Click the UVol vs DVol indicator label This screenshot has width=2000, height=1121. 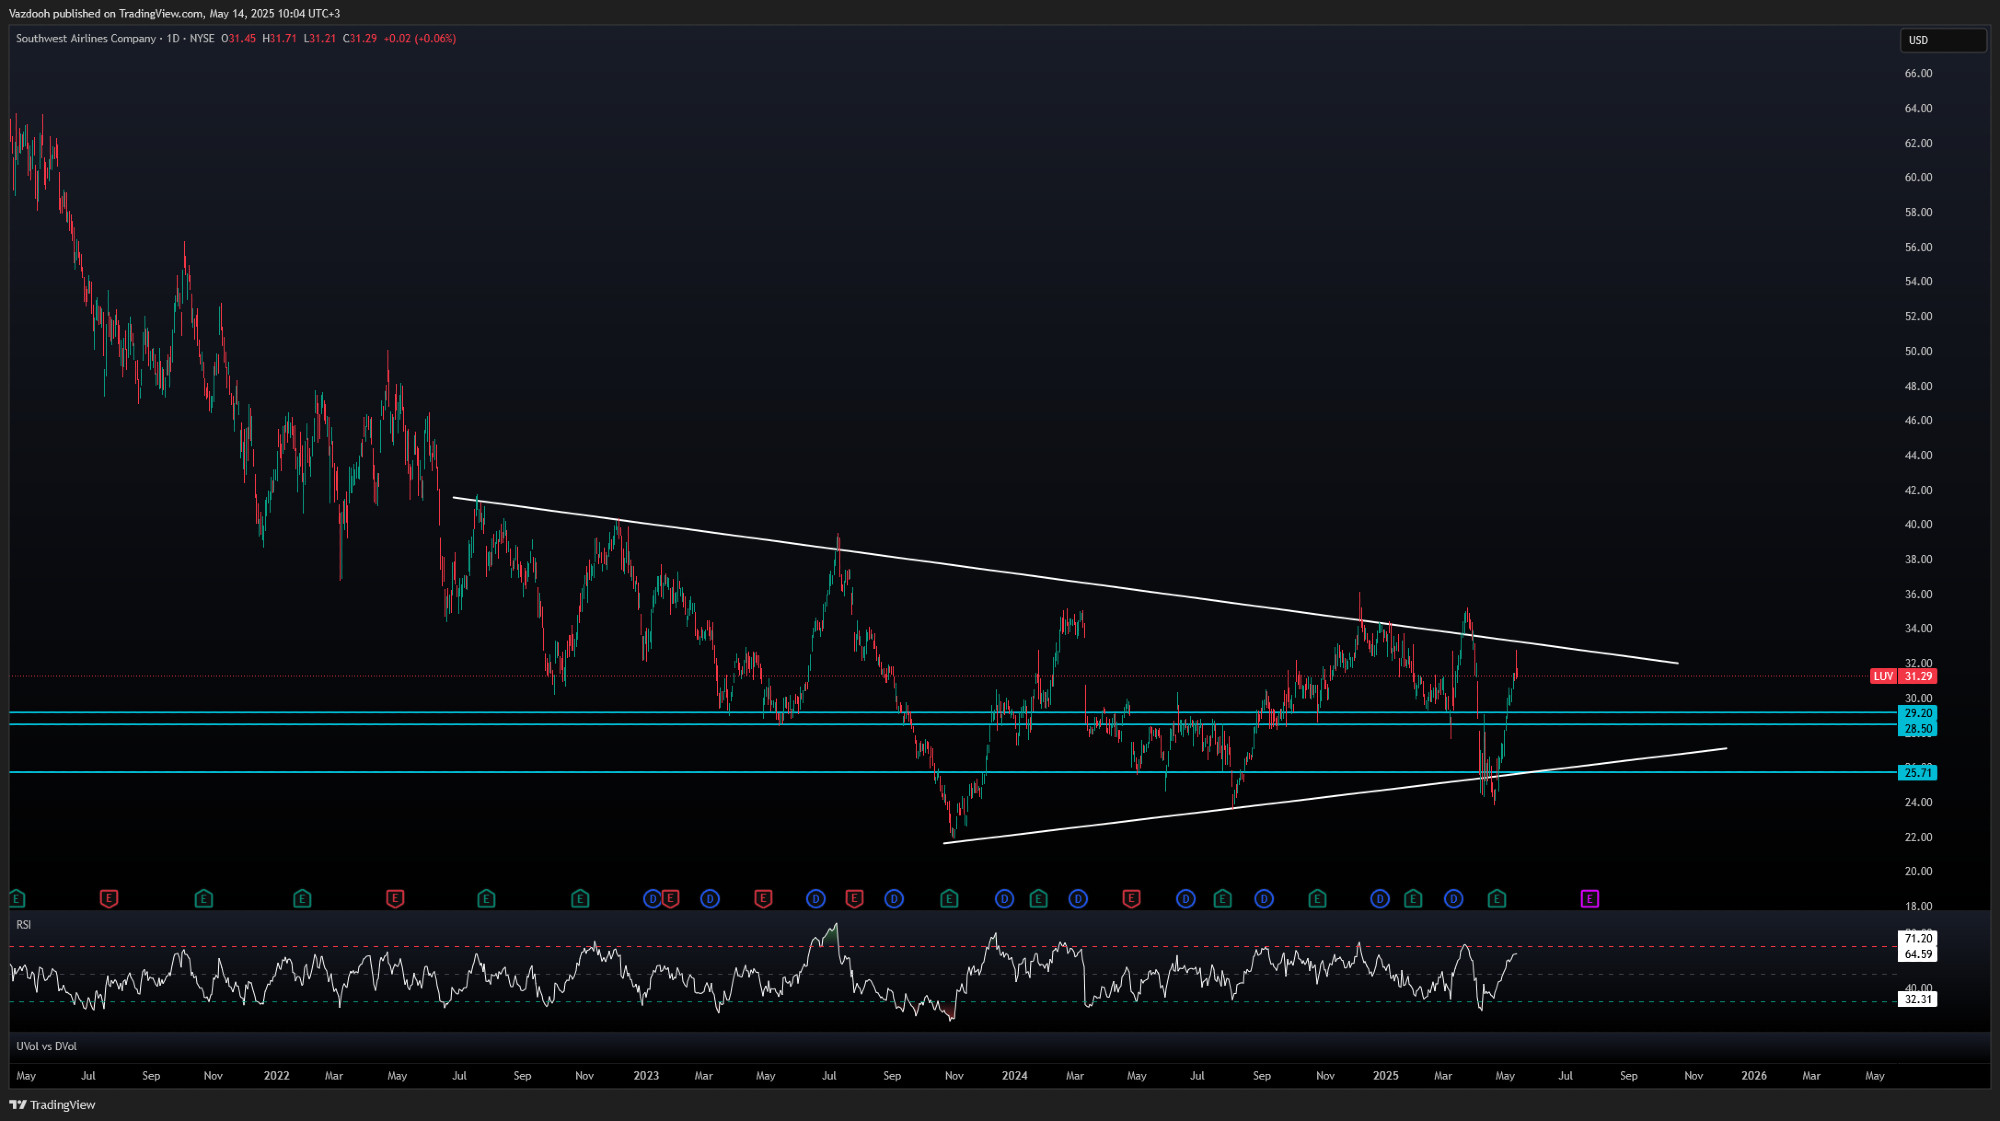46,1046
